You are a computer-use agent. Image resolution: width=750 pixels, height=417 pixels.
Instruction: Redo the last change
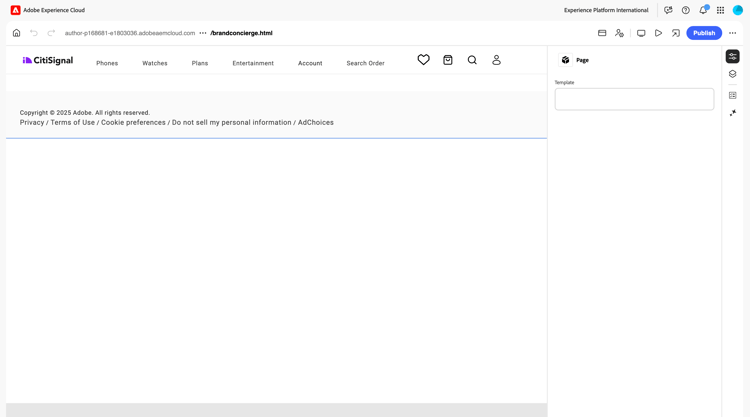click(51, 33)
